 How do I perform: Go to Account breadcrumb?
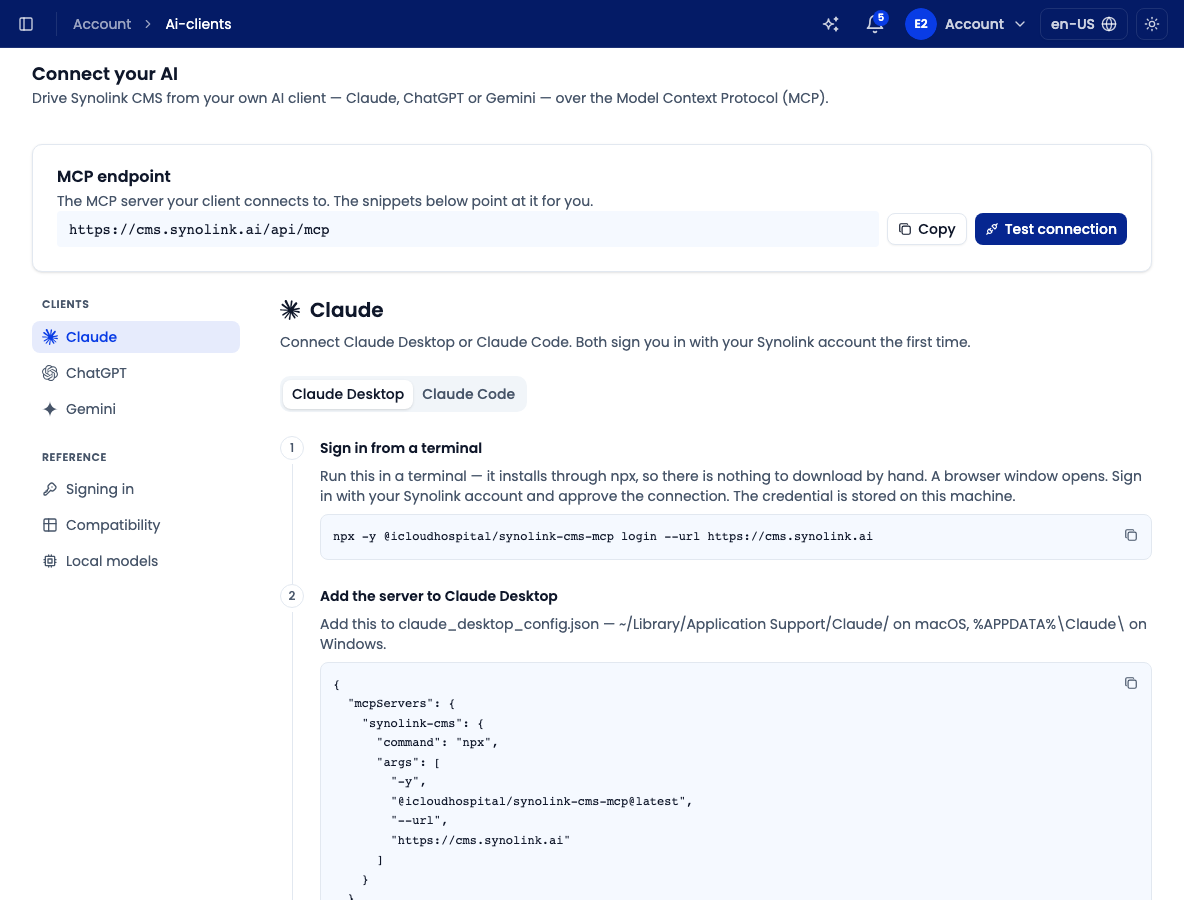click(x=102, y=24)
